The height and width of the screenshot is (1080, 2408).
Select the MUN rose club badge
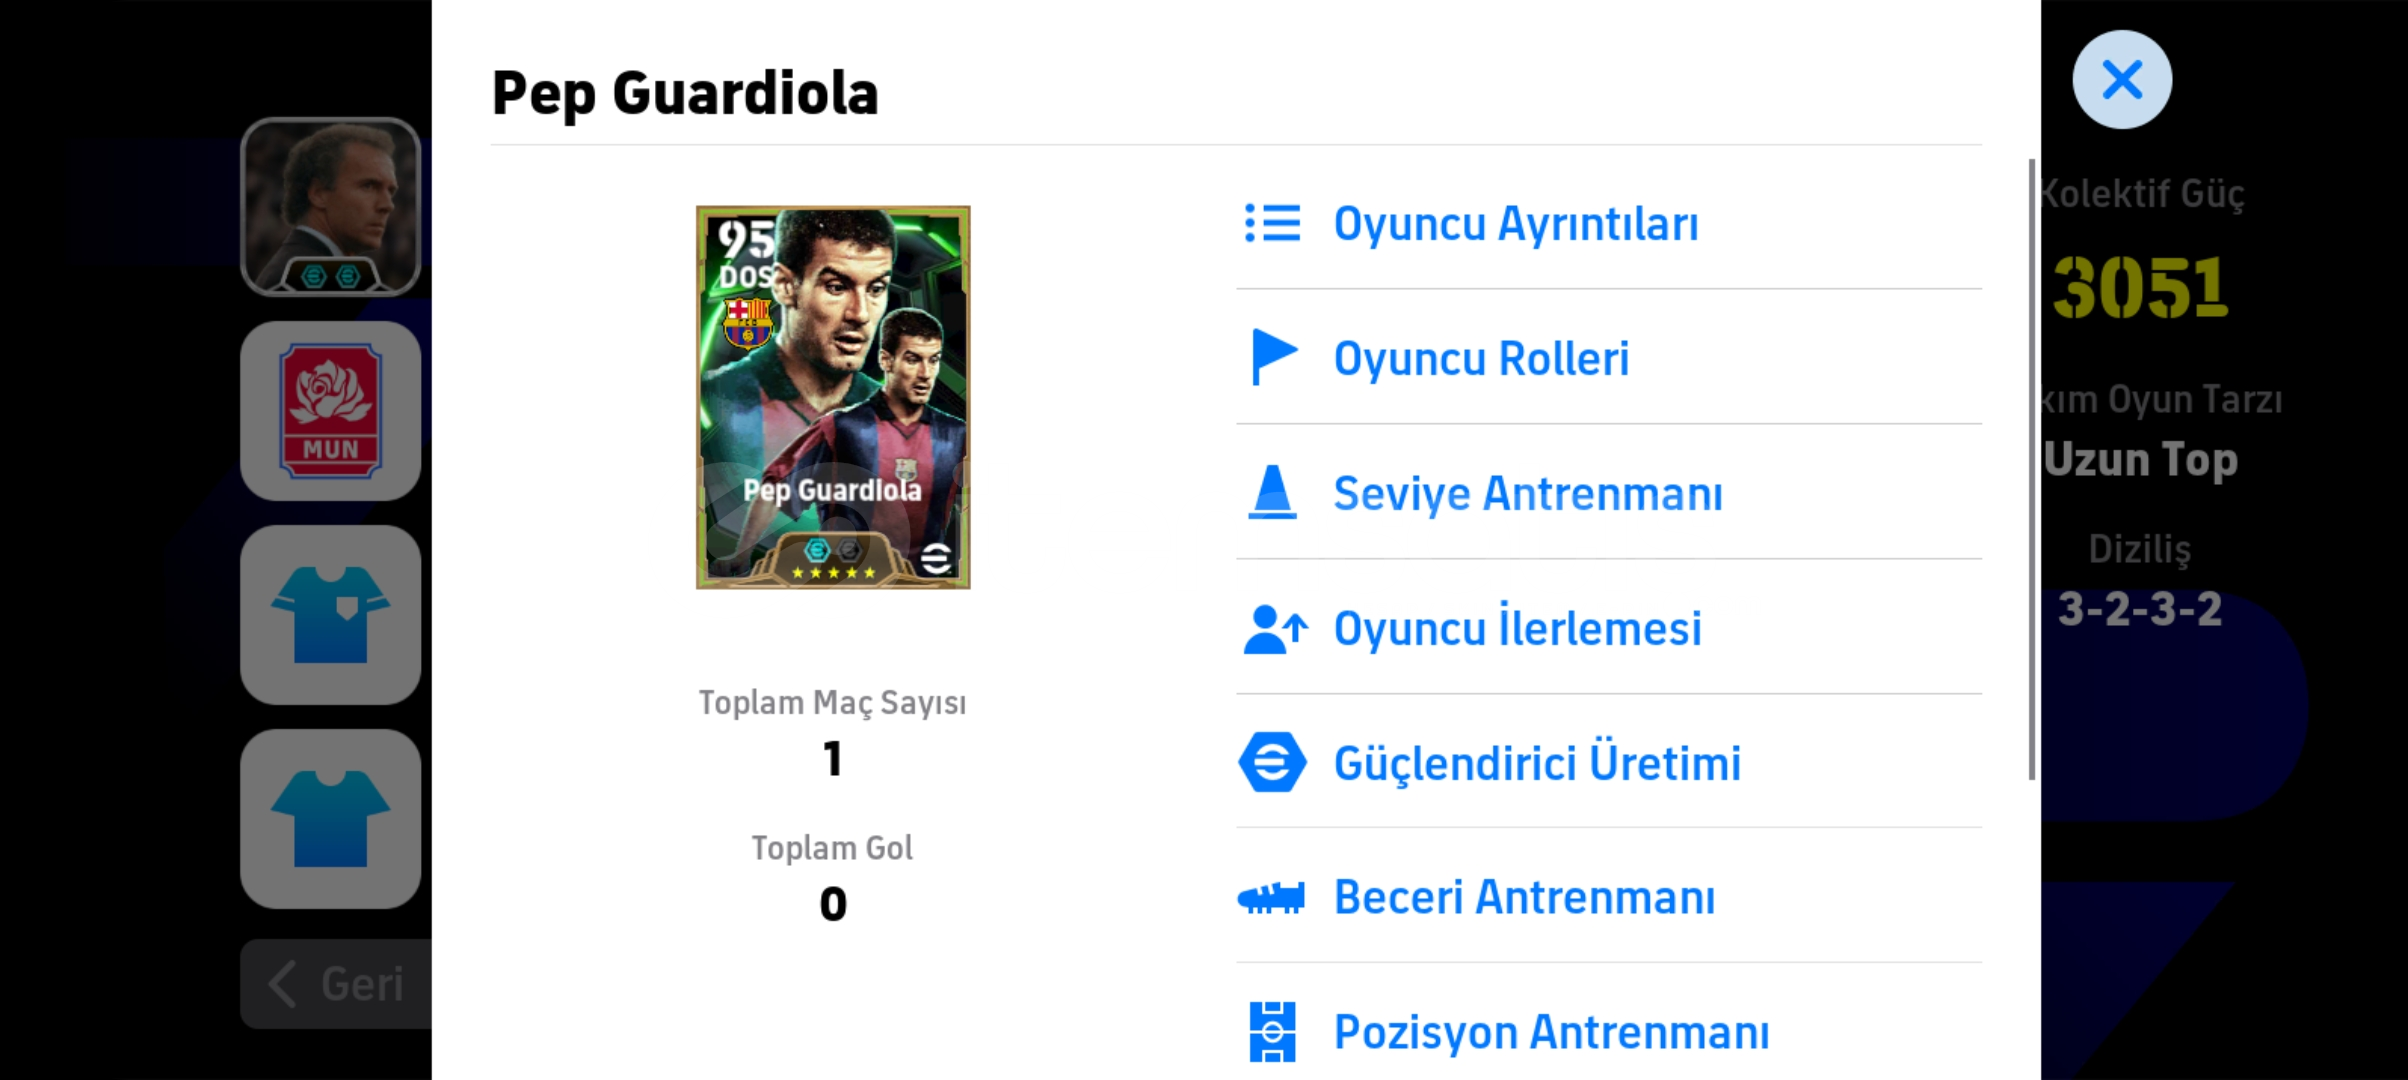click(x=331, y=411)
